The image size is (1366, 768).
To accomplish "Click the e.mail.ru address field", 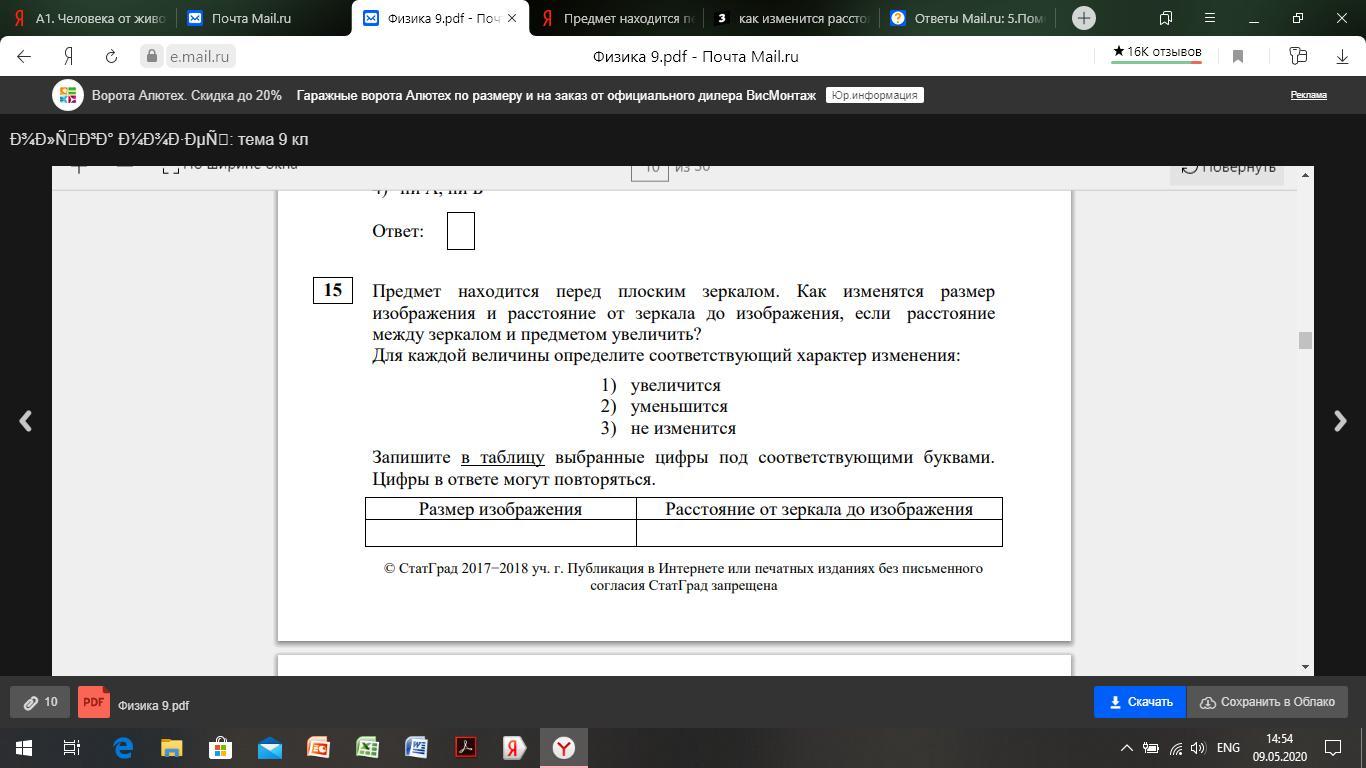I will [199, 57].
